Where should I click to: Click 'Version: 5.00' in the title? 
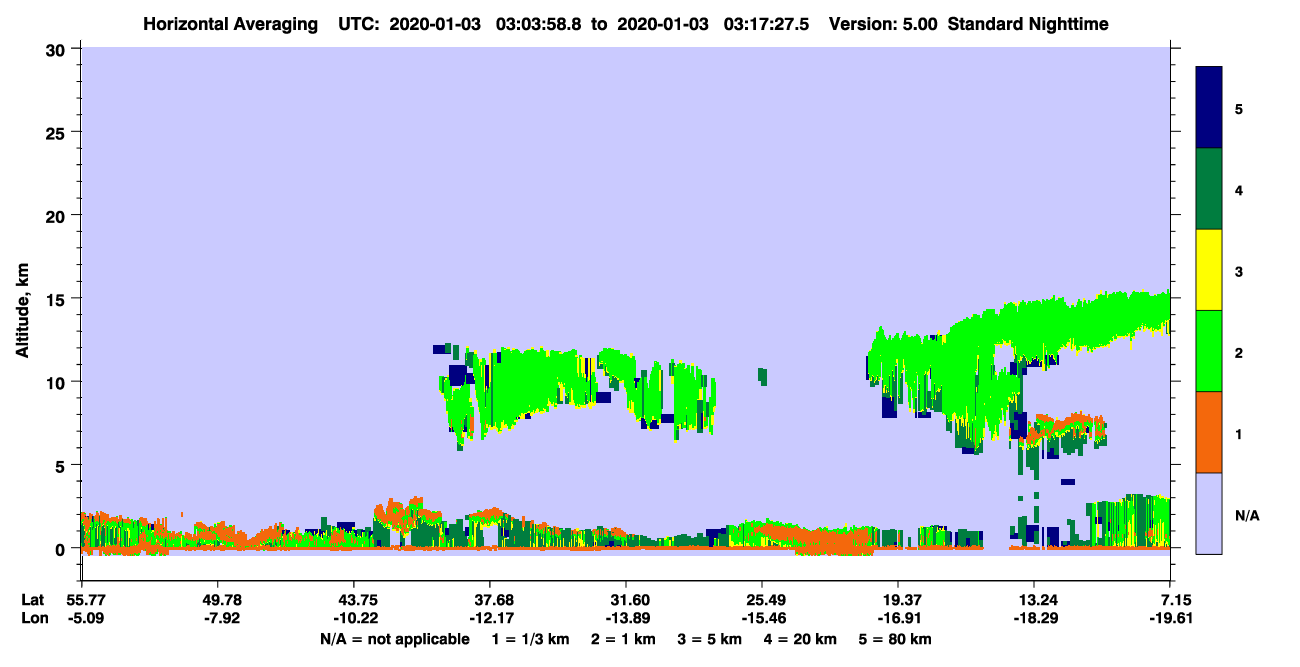pyautogui.click(x=882, y=24)
